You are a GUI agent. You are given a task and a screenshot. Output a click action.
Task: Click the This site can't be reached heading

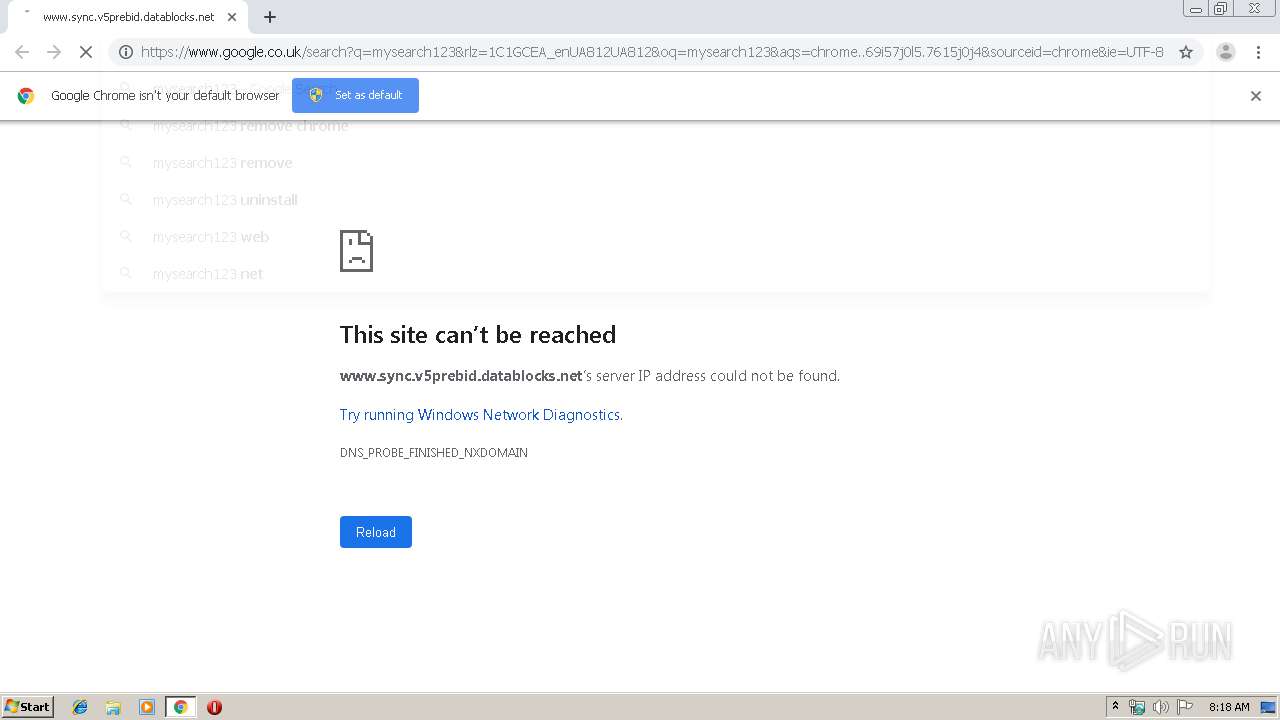478,335
